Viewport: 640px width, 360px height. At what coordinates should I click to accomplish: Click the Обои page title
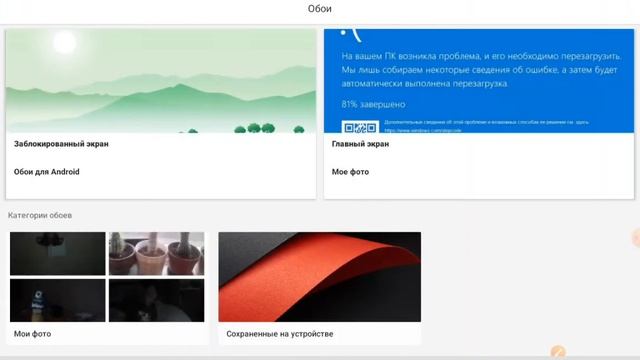tap(320, 9)
